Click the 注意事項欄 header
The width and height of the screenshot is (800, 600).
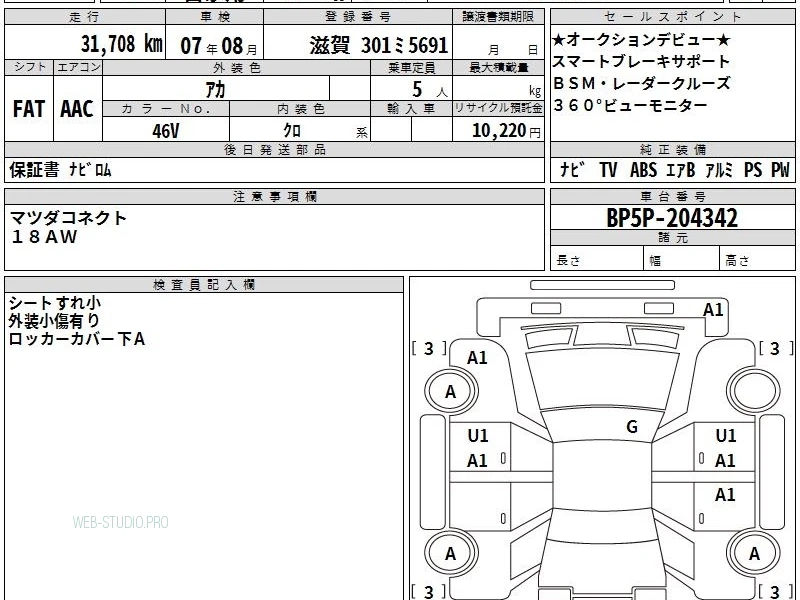coord(274,196)
